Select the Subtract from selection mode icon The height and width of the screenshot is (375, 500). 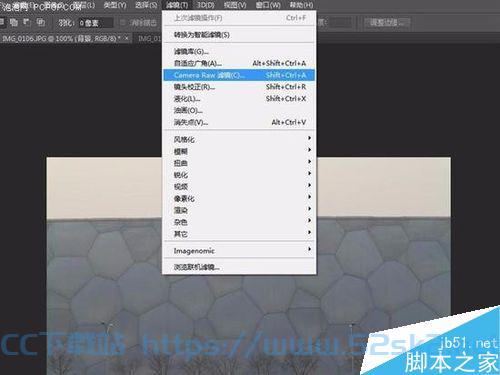tap(27, 22)
